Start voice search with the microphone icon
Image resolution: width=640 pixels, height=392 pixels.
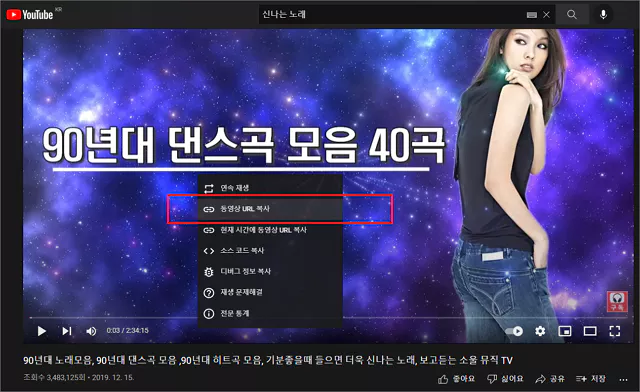[x=603, y=15]
